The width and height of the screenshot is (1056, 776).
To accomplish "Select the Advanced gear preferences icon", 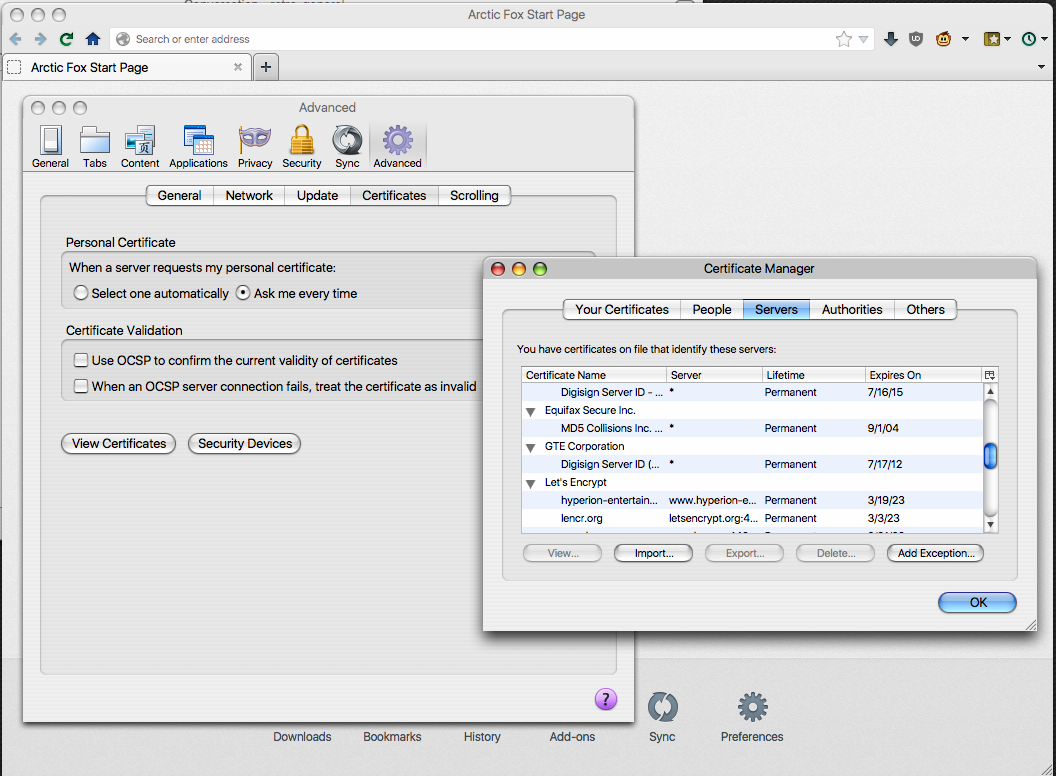I will click(x=397, y=146).
